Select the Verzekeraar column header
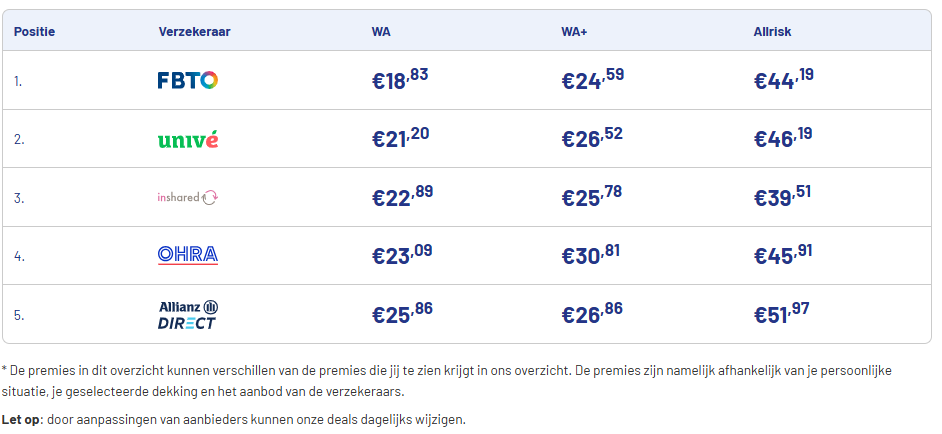The height and width of the screenshot is (434, 942). coord(194,31)
